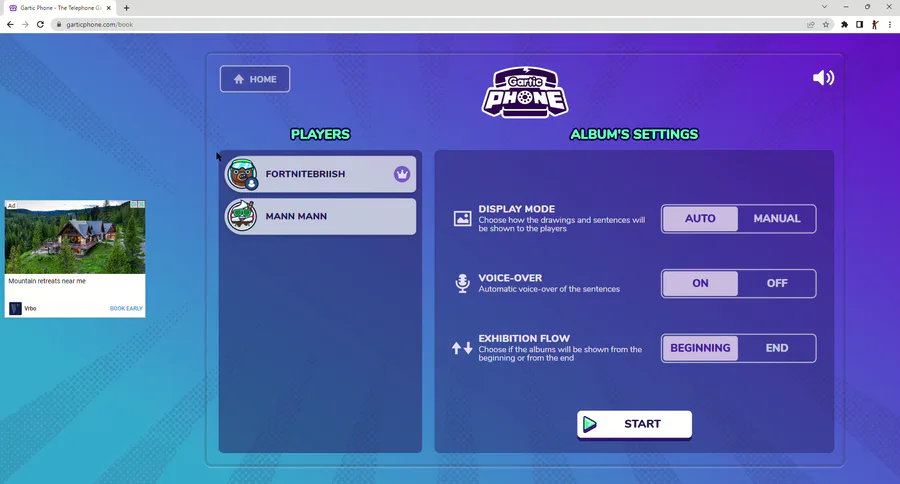The height and width of the screenshot is (484, 900).
Task: Click the Gartic Phone logo
Action: [525, 92]
